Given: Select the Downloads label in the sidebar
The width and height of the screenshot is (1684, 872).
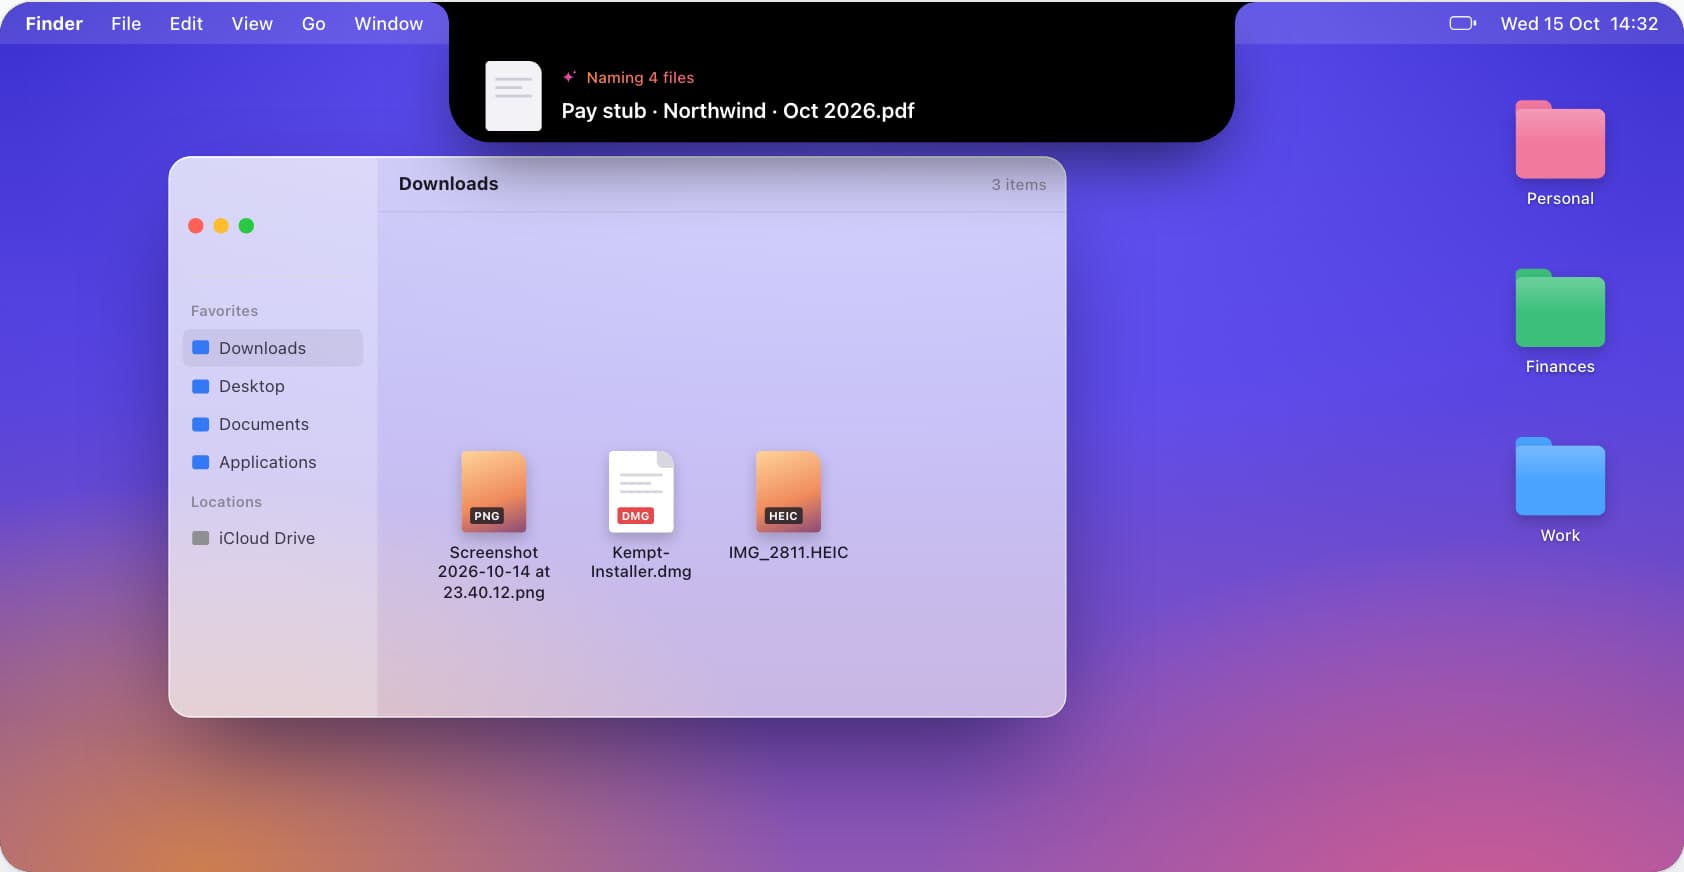Looking at the screenshot, I should point(262,348).
